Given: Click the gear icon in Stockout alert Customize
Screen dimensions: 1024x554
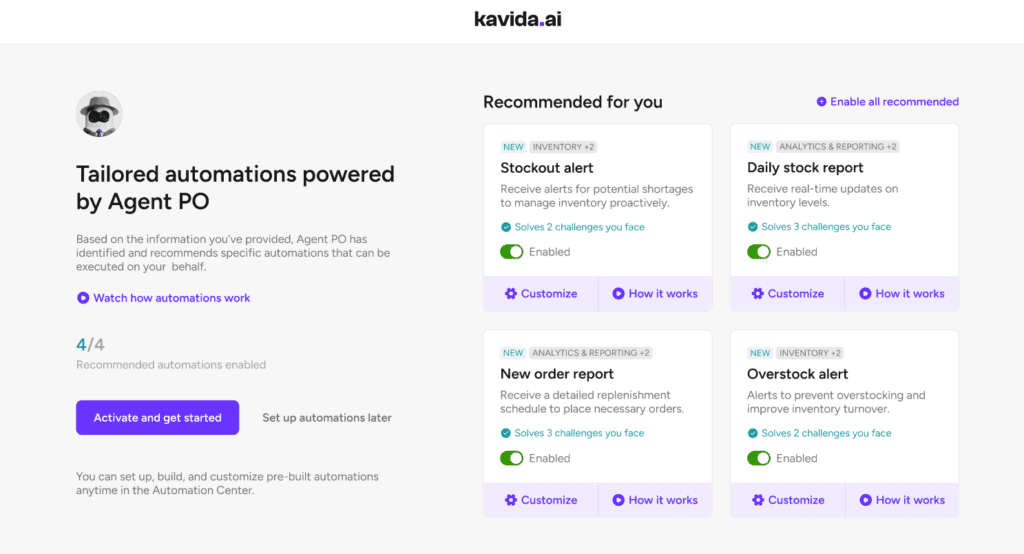Looking at the screenshot, I should tap(511, 294).
